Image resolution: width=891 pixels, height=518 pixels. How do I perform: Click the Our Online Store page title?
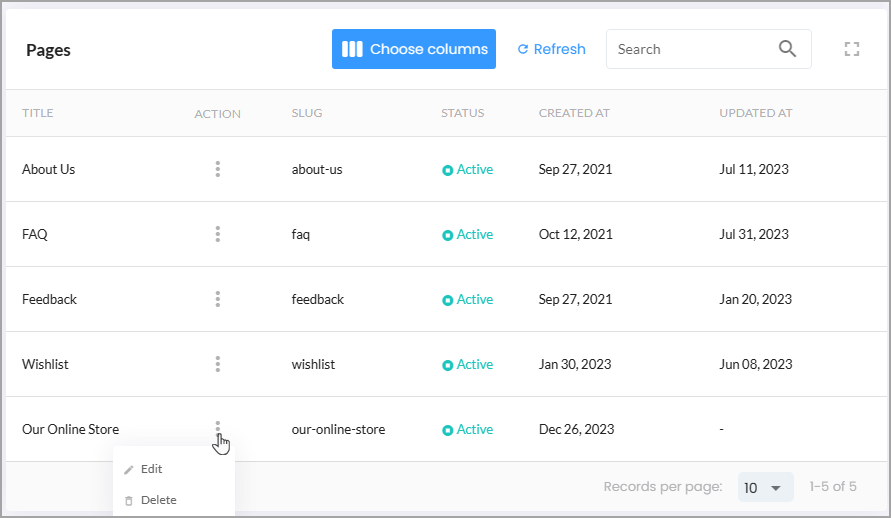click(x=70, y=429)
